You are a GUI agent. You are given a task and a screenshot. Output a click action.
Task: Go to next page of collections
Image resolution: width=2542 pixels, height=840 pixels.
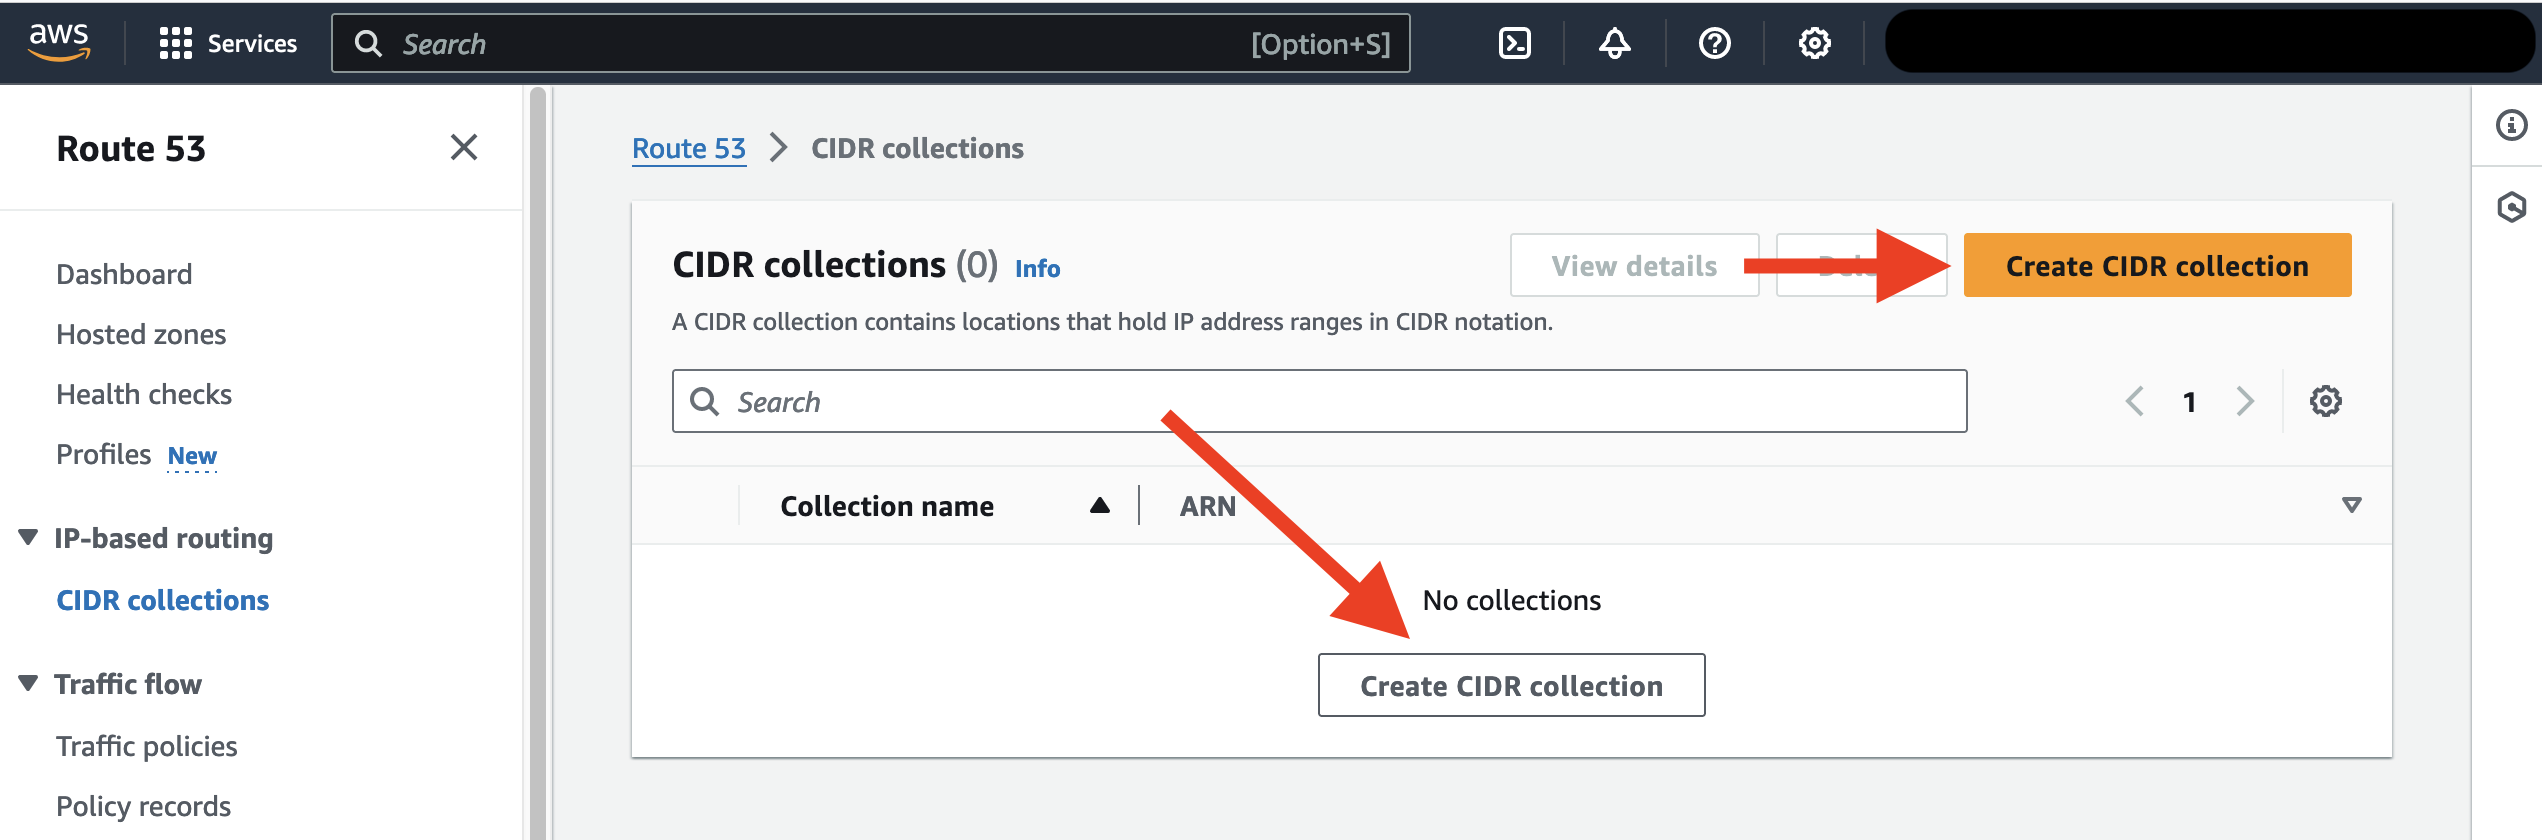2245,401
